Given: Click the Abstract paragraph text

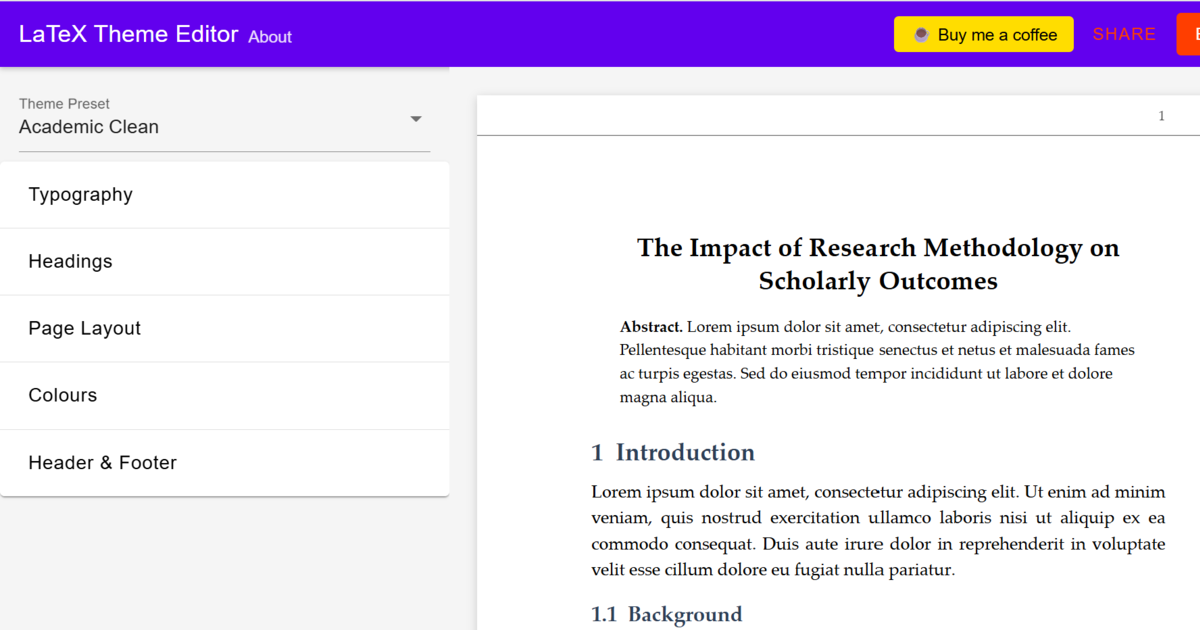Looking at the screenshot, I should 877,362.
